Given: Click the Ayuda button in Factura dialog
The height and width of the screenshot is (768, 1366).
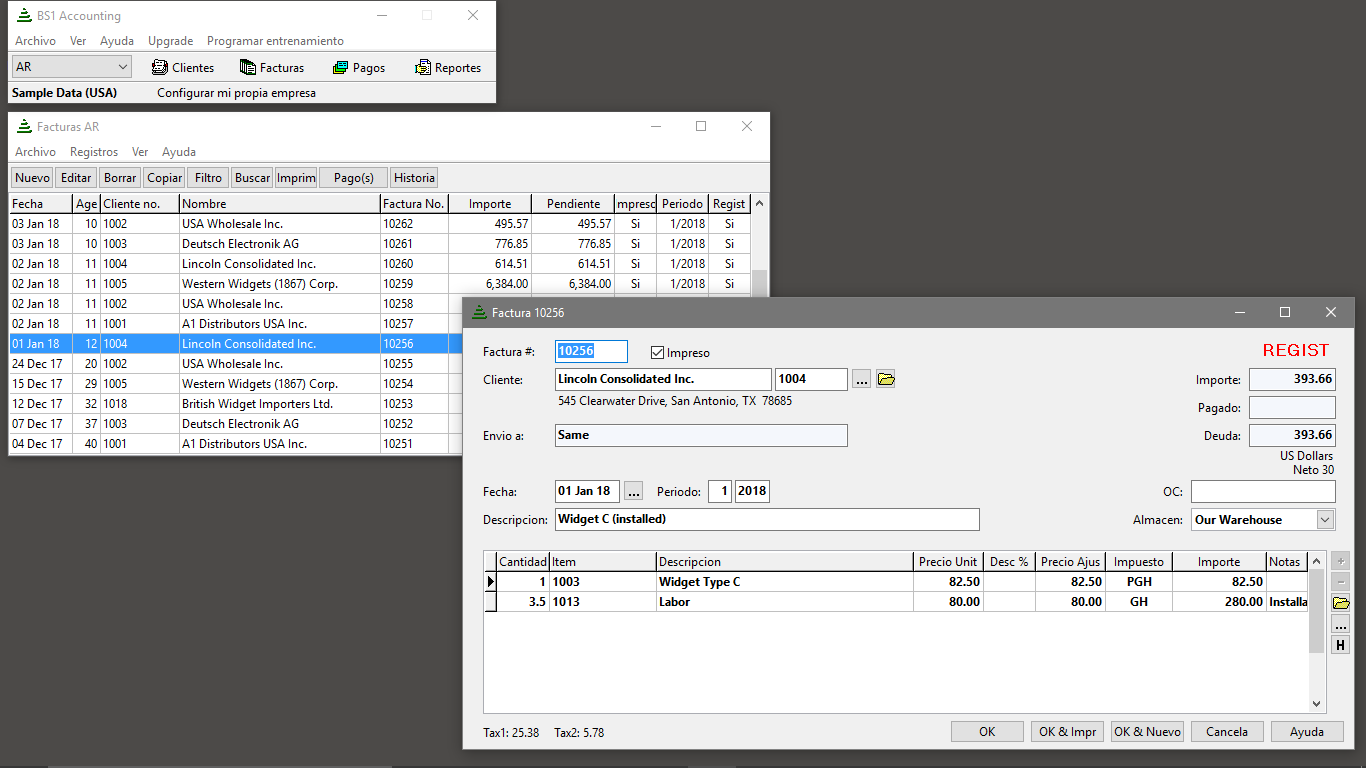Looking at the screenshot, I should click(1307, 732).
